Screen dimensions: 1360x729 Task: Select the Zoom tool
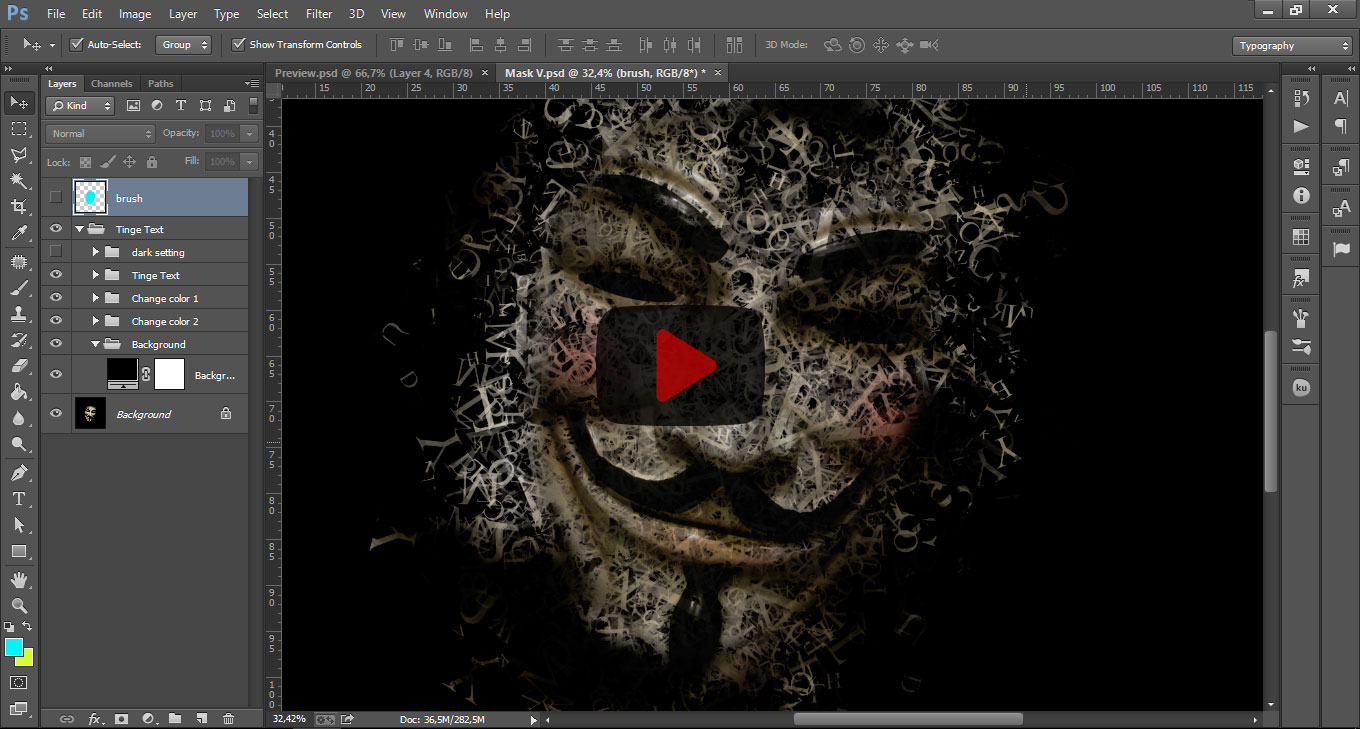tap(18, 606)
